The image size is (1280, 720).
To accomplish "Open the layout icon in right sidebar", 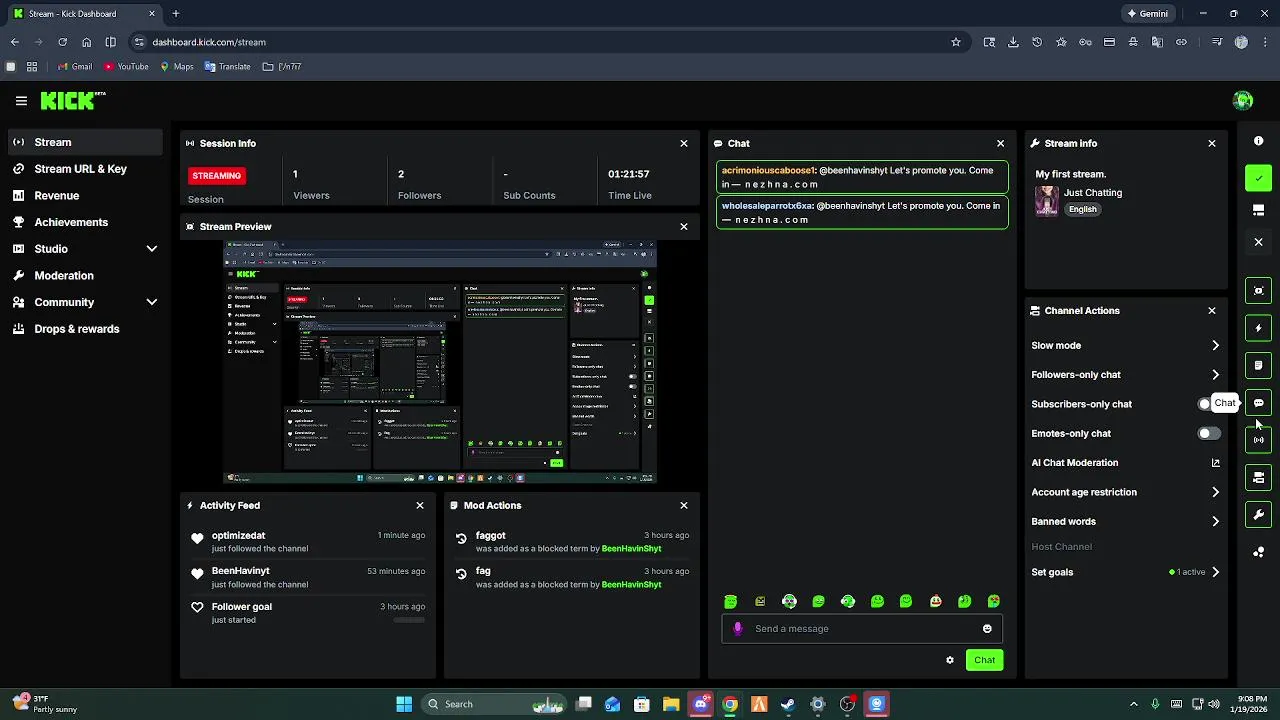I will (x=1259, y=210).
